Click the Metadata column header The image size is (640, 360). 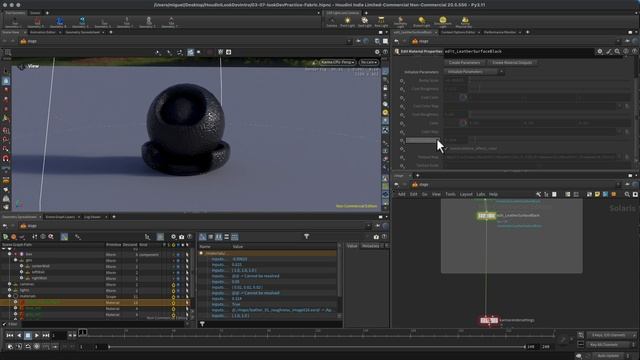[370, 246]
